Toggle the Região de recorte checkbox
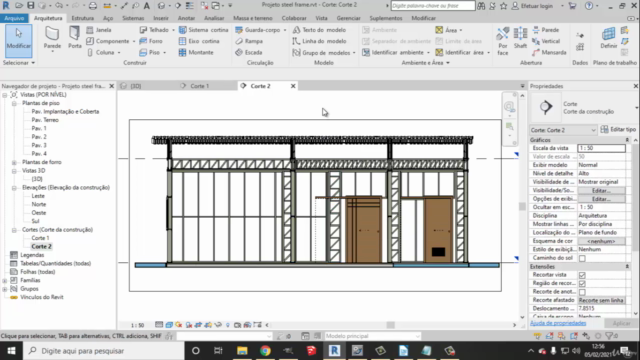 pyautogui.click(x=582, y=284)
